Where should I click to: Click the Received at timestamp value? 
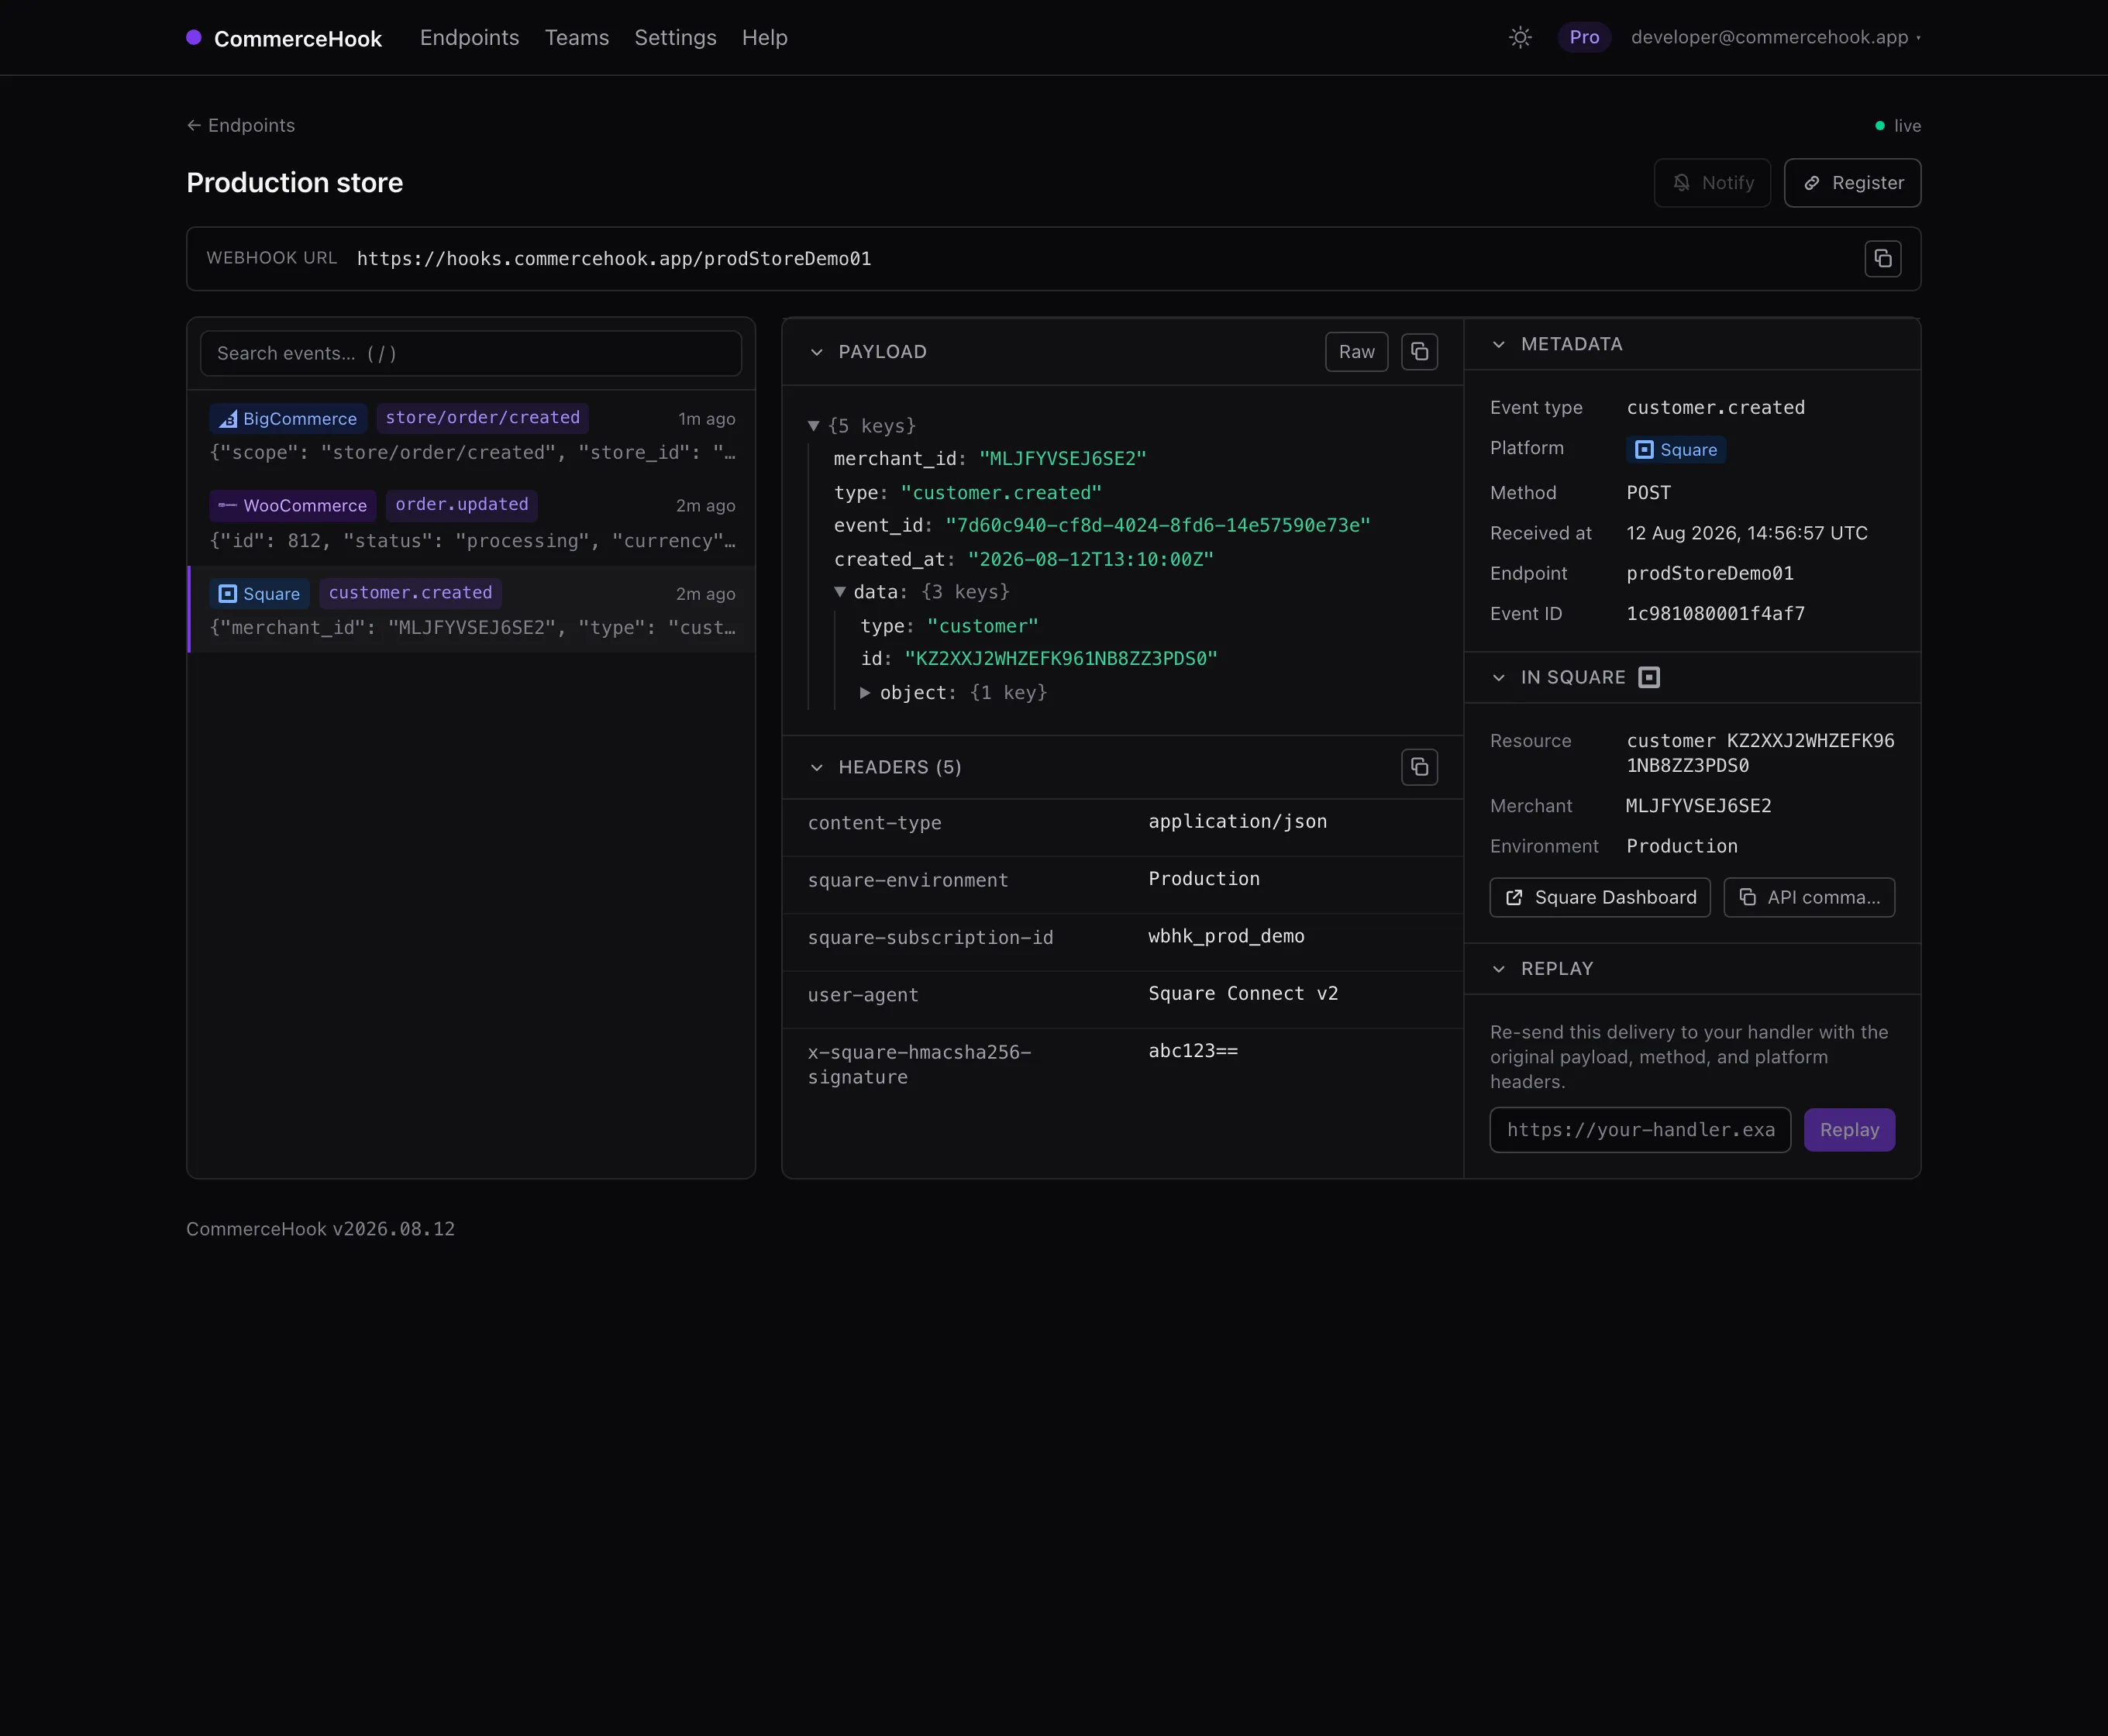tap(1747, 534)
